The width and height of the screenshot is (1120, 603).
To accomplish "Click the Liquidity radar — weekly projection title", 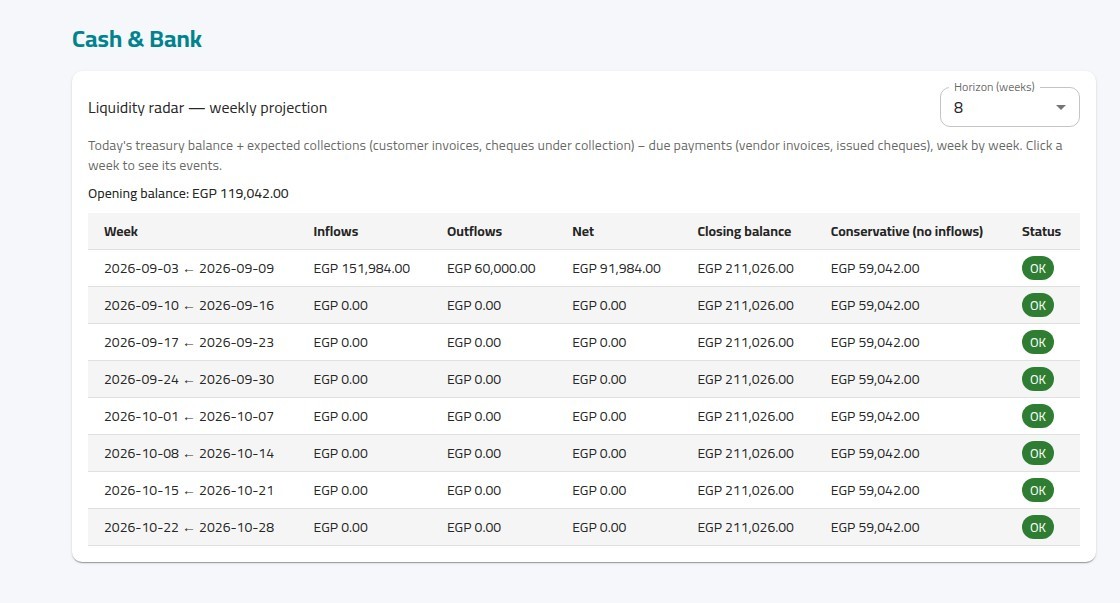I will 207,108.
